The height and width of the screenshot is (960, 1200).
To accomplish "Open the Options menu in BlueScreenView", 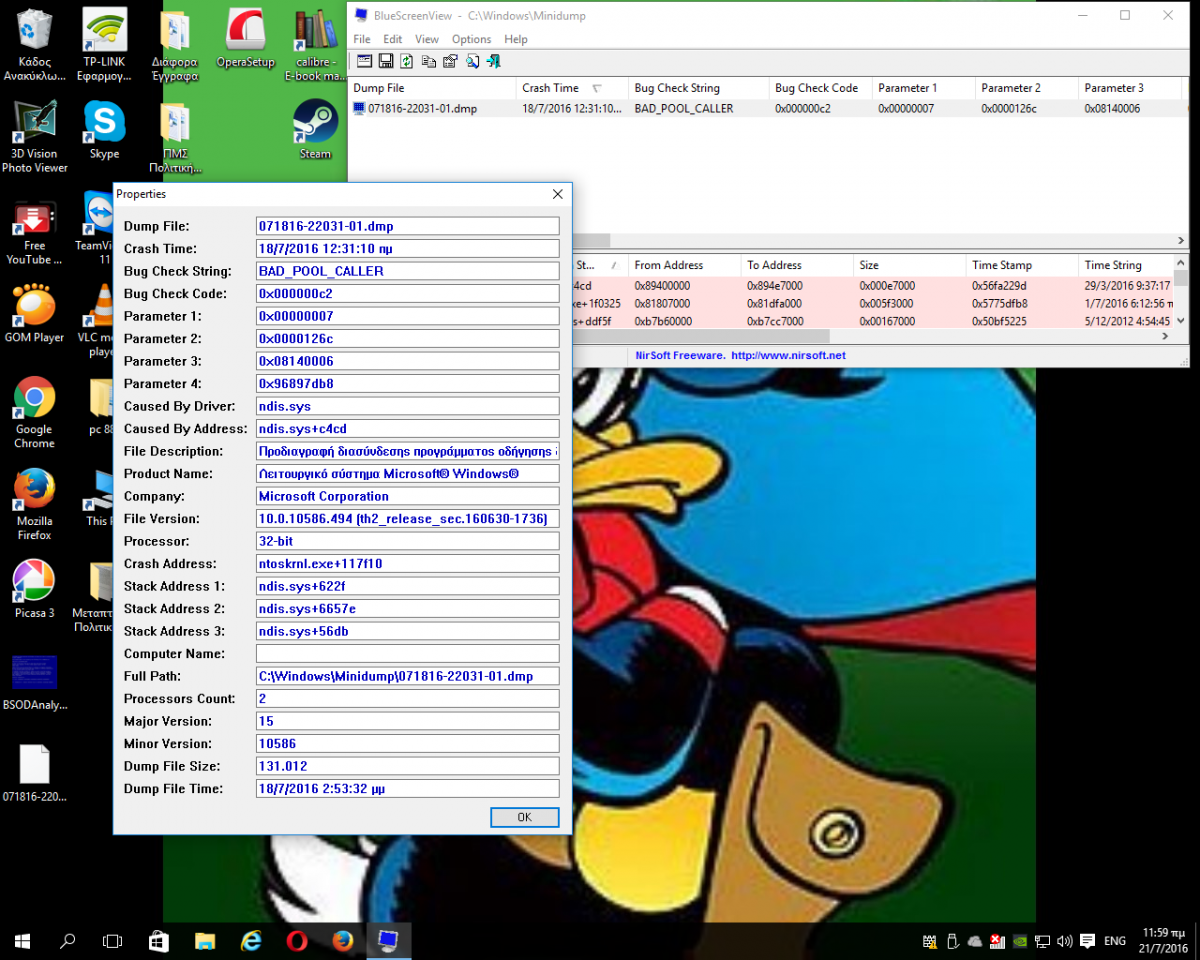I will (x=471, y=39).
